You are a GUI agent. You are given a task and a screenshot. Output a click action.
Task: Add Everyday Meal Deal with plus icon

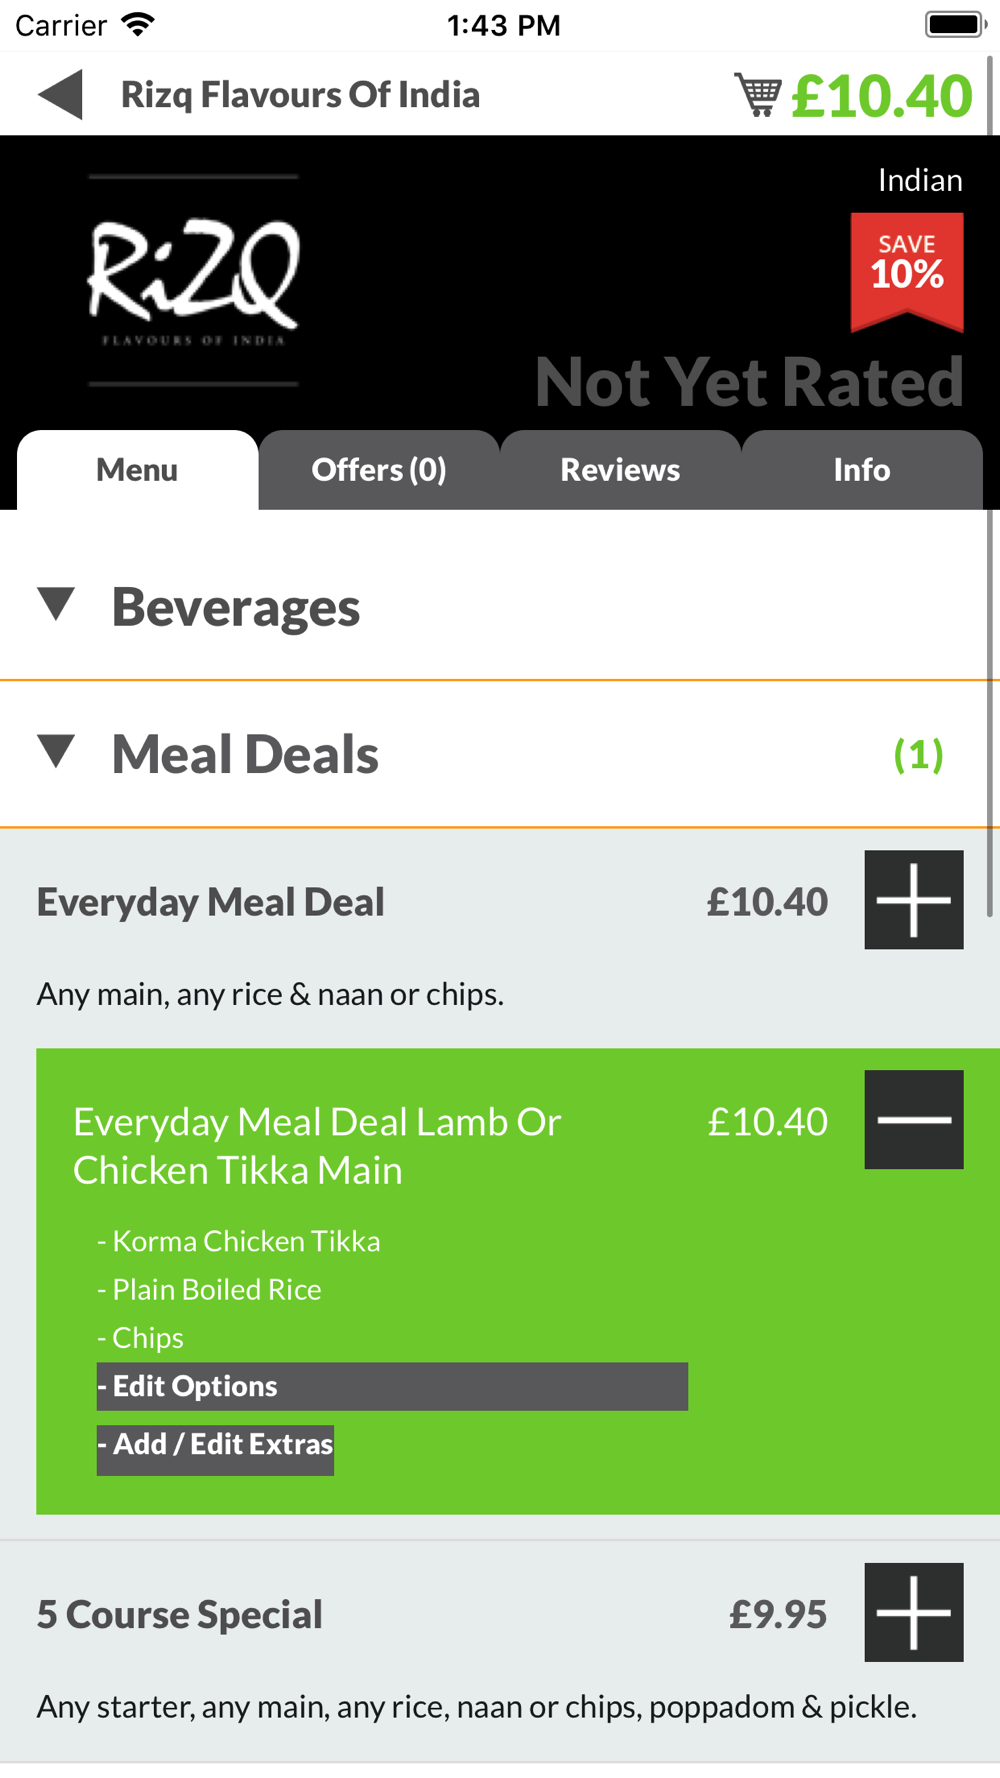click(914, 900)
